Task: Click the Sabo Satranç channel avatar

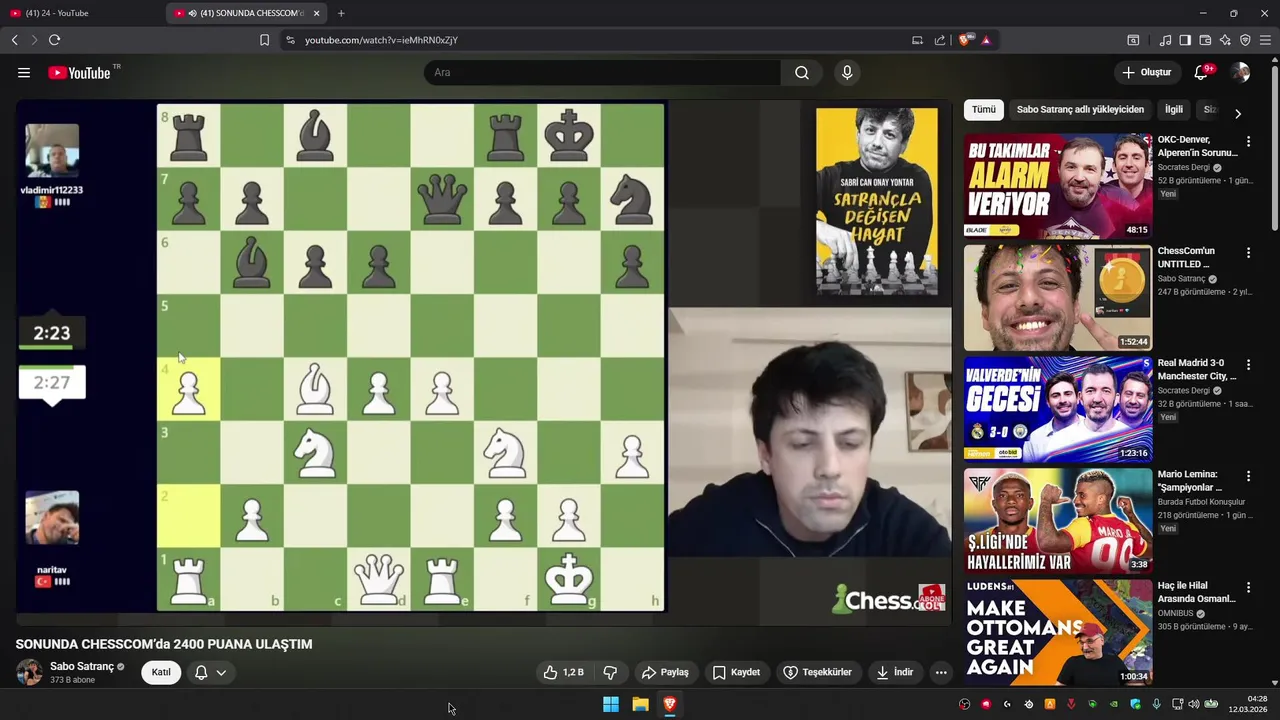Action: (x=29, y=673)
